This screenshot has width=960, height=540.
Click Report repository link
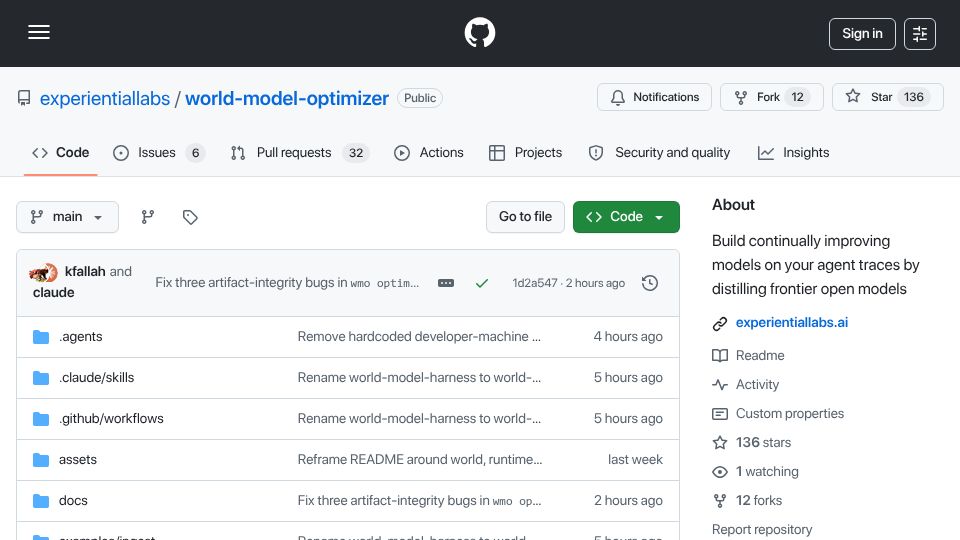tap(762, 530)
